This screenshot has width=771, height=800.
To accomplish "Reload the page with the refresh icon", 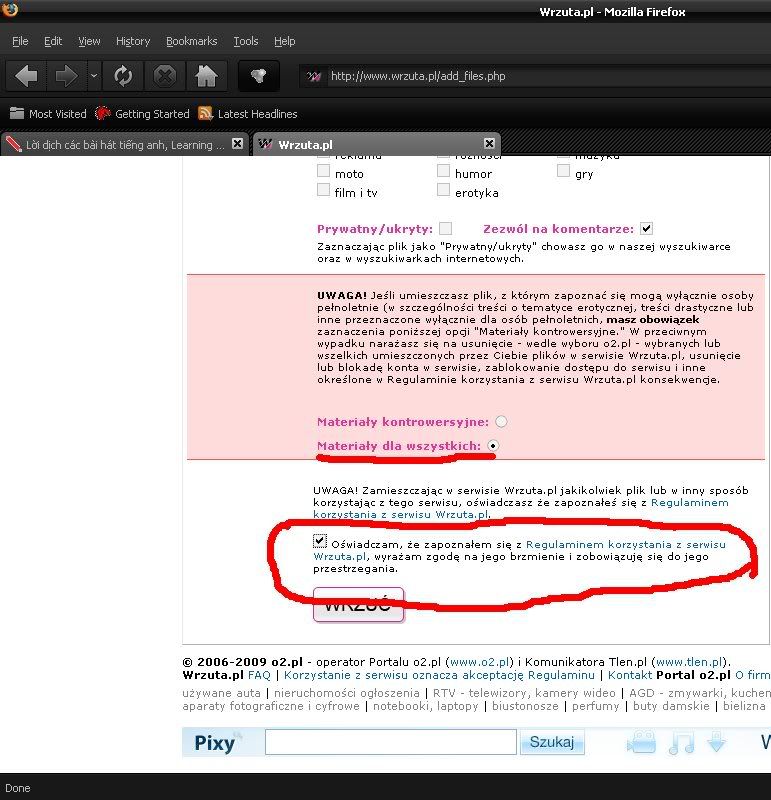I will pos(123,76).
